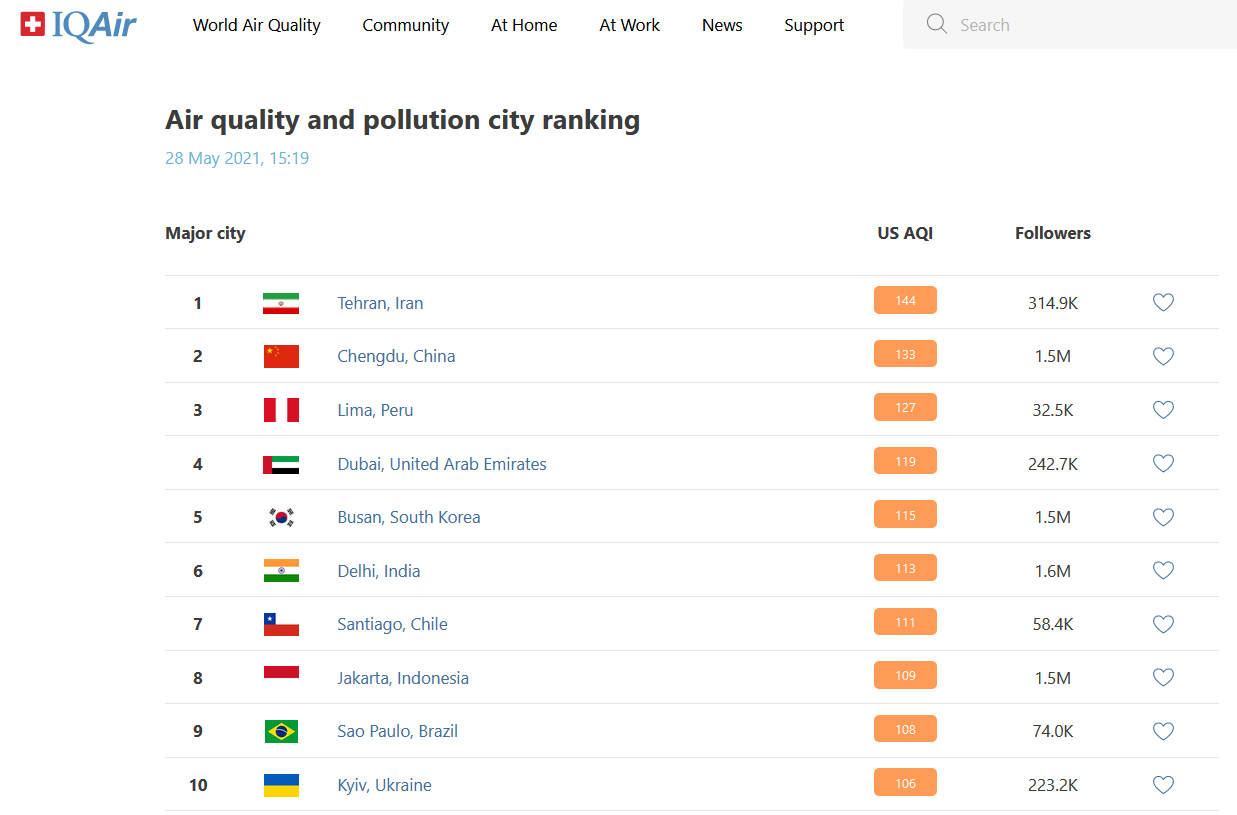Toggle favorite heart for Delhi, India

pos(1162,570)
